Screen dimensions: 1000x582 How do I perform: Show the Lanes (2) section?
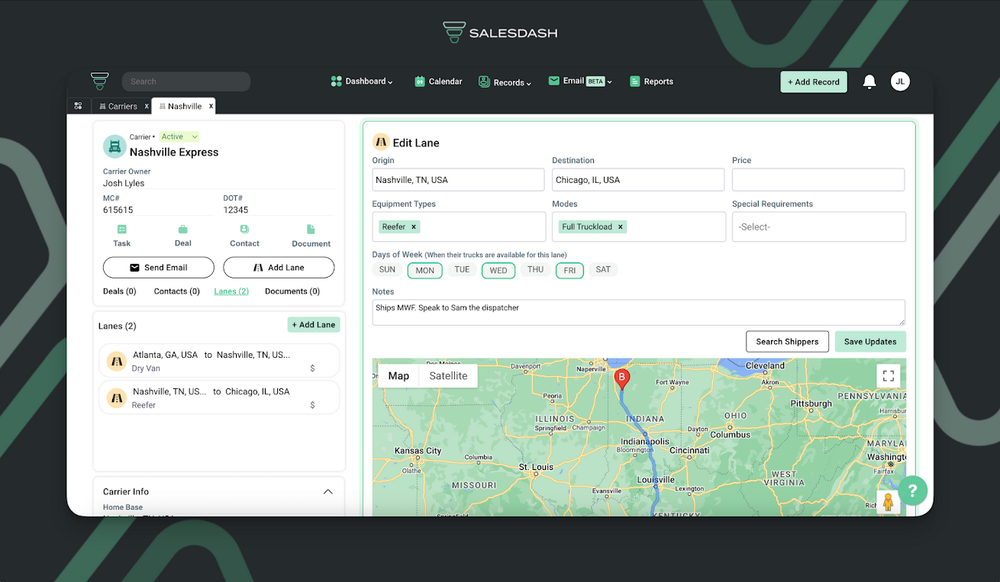pyautogui.click(x=231, y=291)
